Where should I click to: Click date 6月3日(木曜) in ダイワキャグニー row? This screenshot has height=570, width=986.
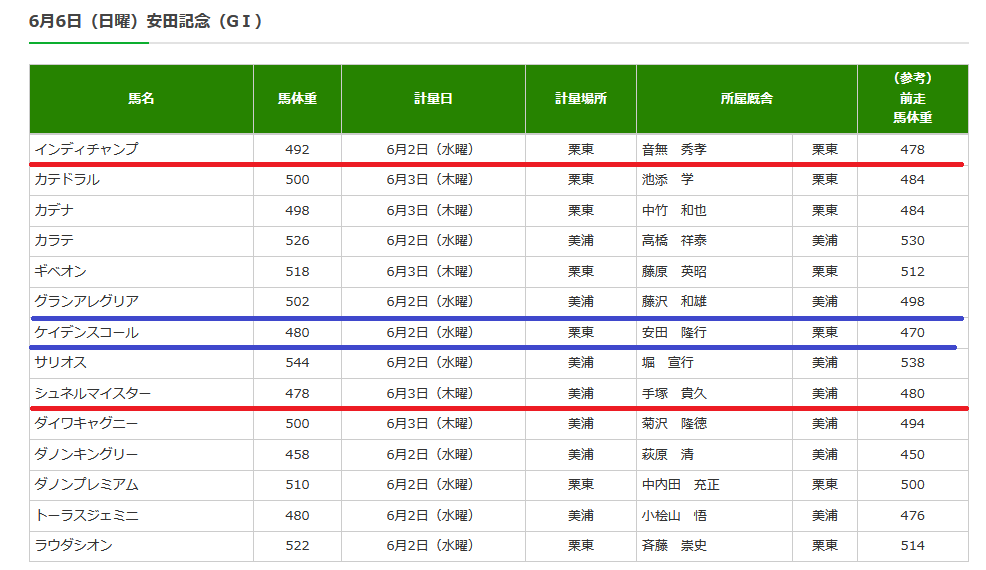click(x=430, y=424)
